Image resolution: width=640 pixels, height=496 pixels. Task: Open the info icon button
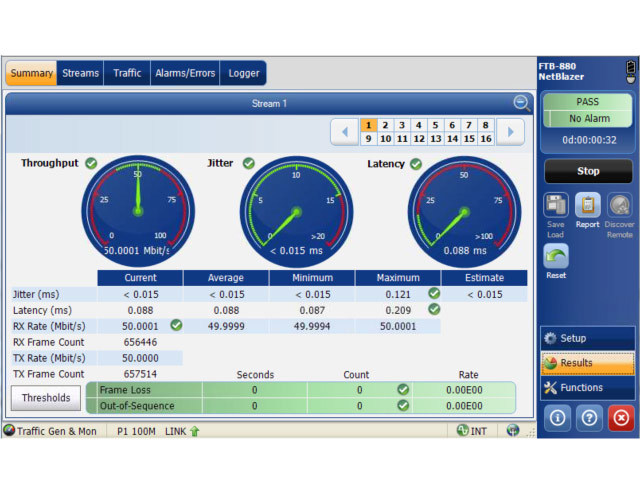coord(556,418)
